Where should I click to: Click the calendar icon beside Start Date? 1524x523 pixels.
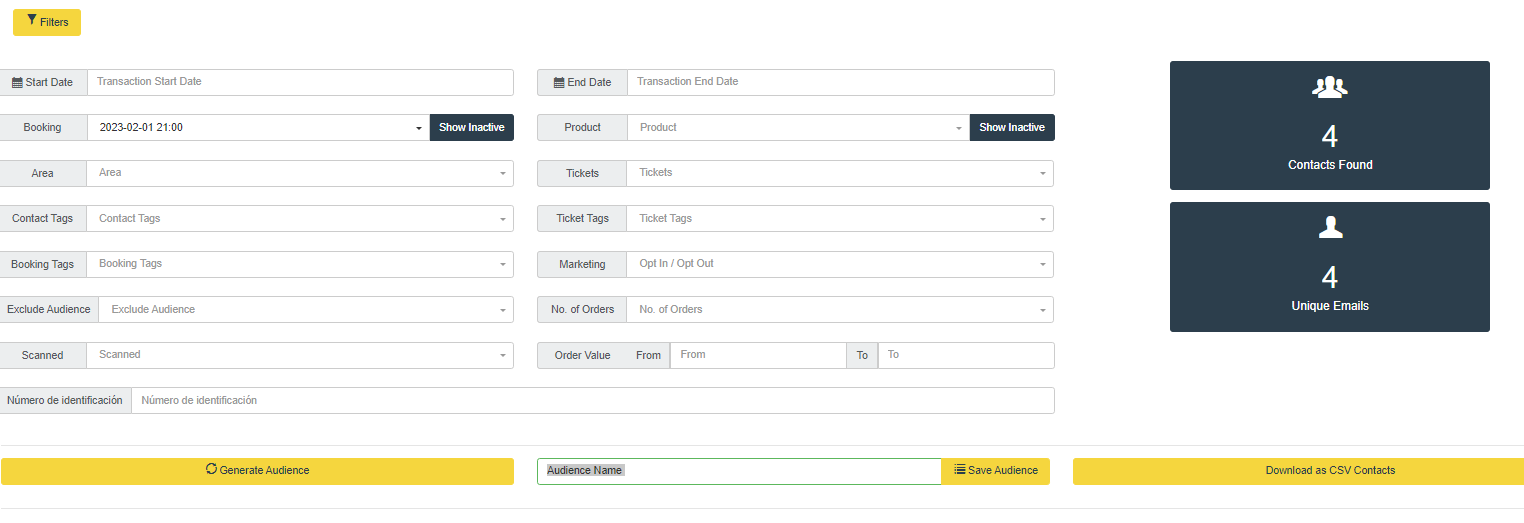click(x=17, y=82)
